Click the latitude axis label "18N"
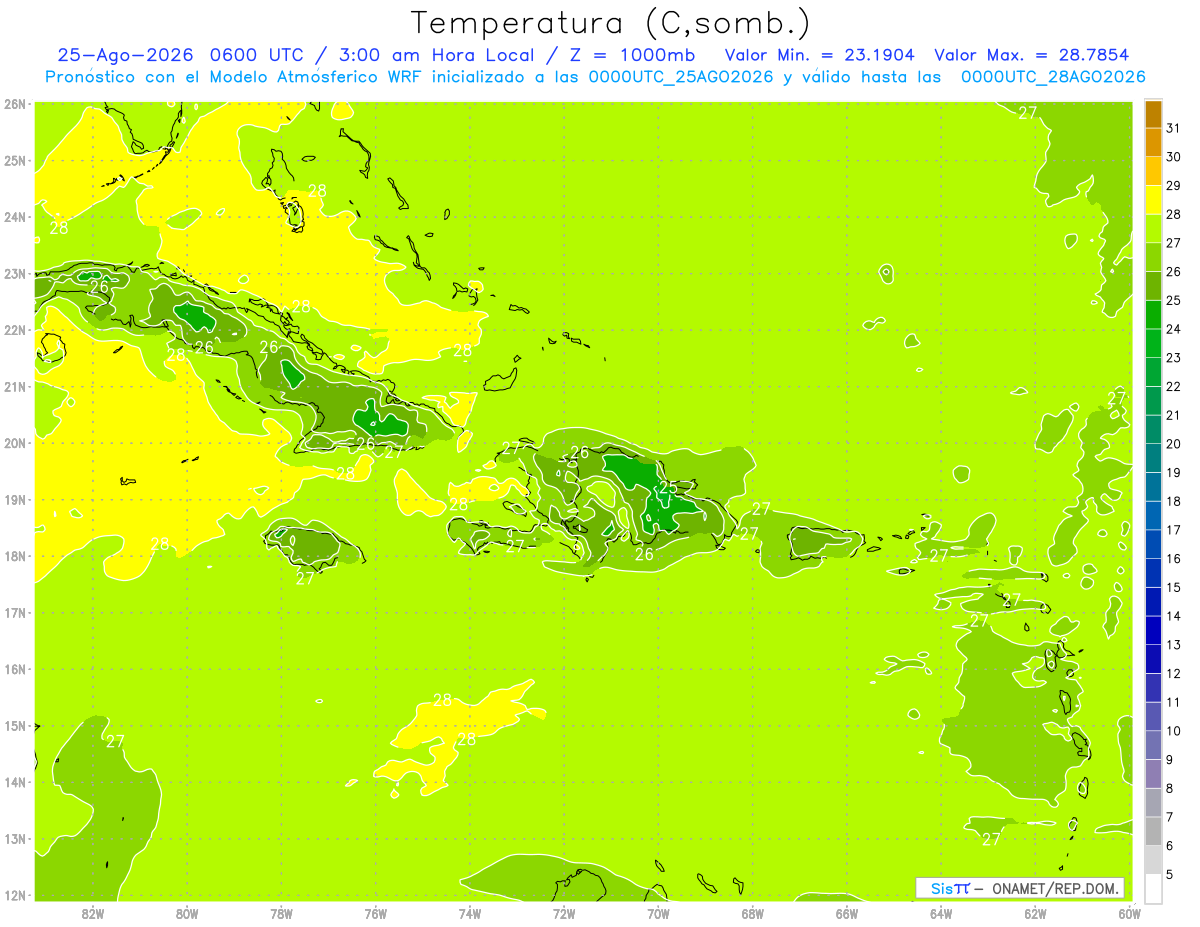The image size is (1200, 927). (15, 556)
